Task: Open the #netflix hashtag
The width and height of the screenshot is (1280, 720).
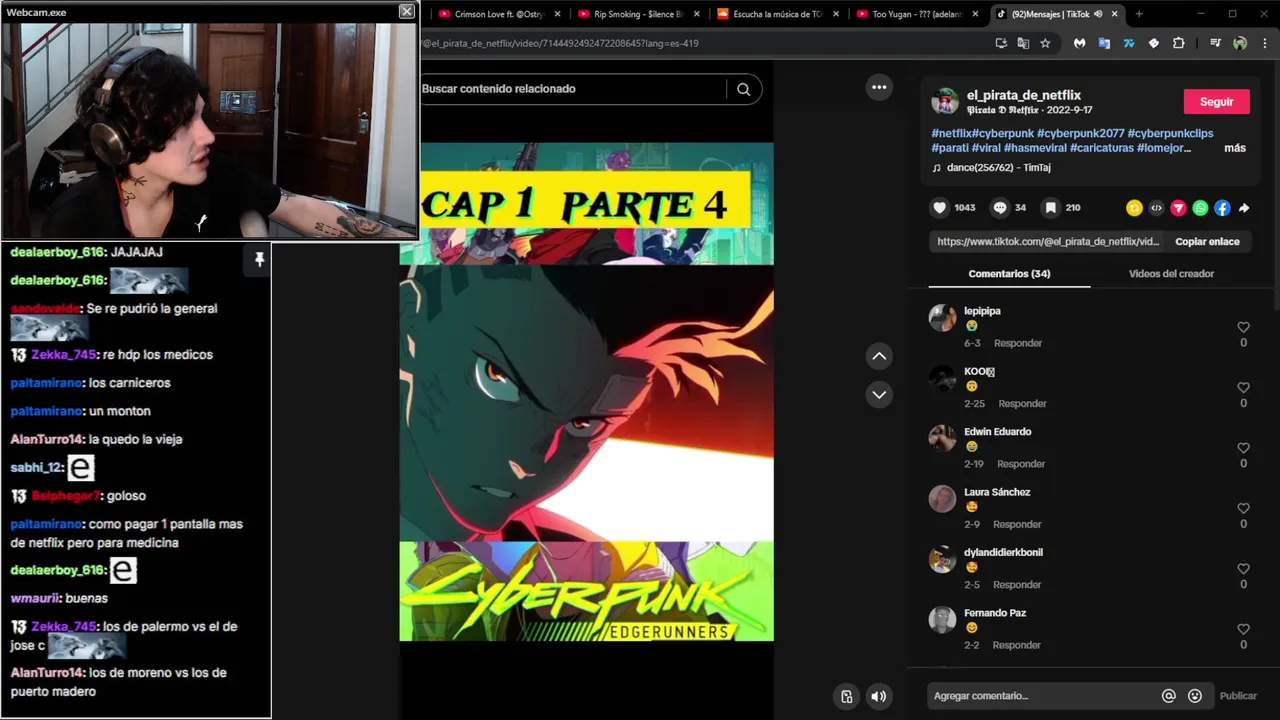Action: click(952, 133)
